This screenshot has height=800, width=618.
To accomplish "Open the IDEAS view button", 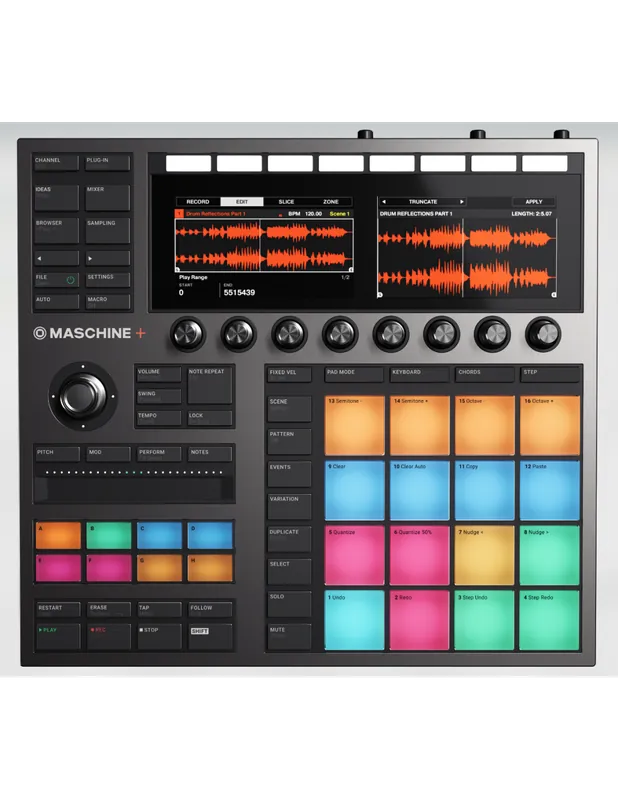I will coord(56,197).
